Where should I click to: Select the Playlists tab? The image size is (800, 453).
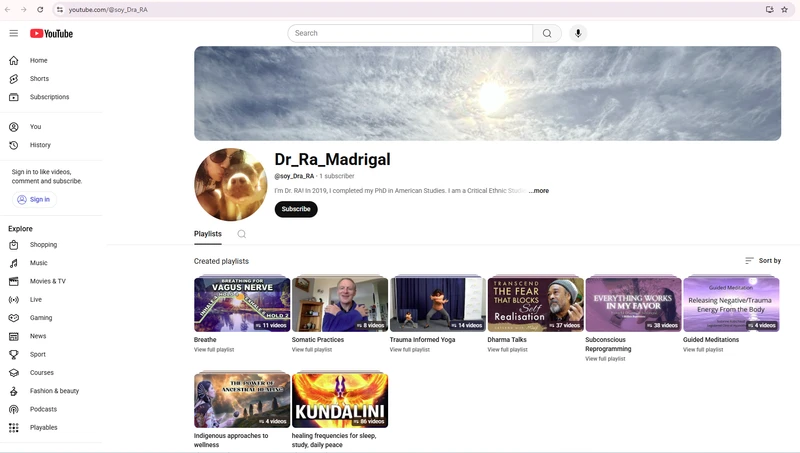coord(208,234)
